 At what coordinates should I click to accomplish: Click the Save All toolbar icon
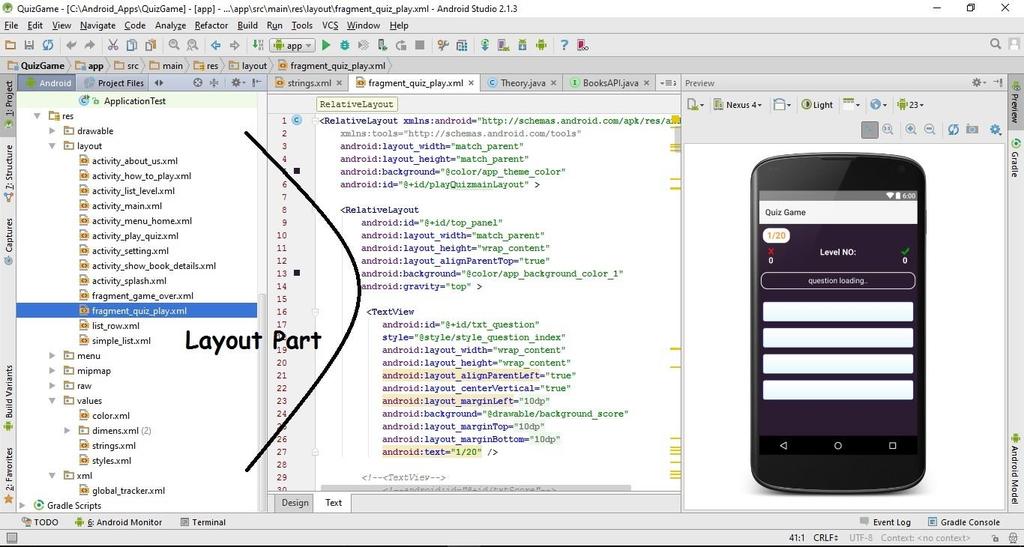pos(29,45)
